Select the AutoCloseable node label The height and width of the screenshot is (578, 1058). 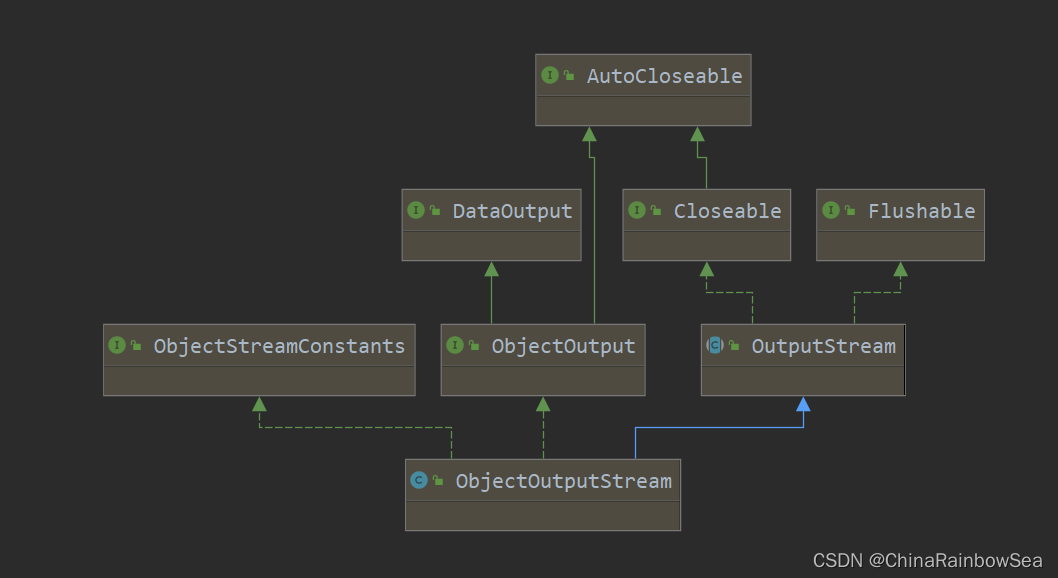tap(664, 76)
